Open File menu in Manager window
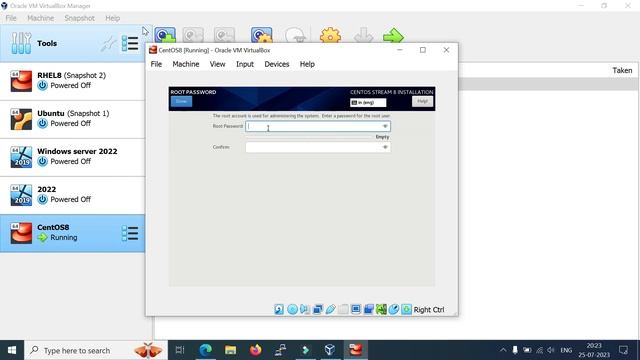 pyautogui.click(x=11, y=18)
